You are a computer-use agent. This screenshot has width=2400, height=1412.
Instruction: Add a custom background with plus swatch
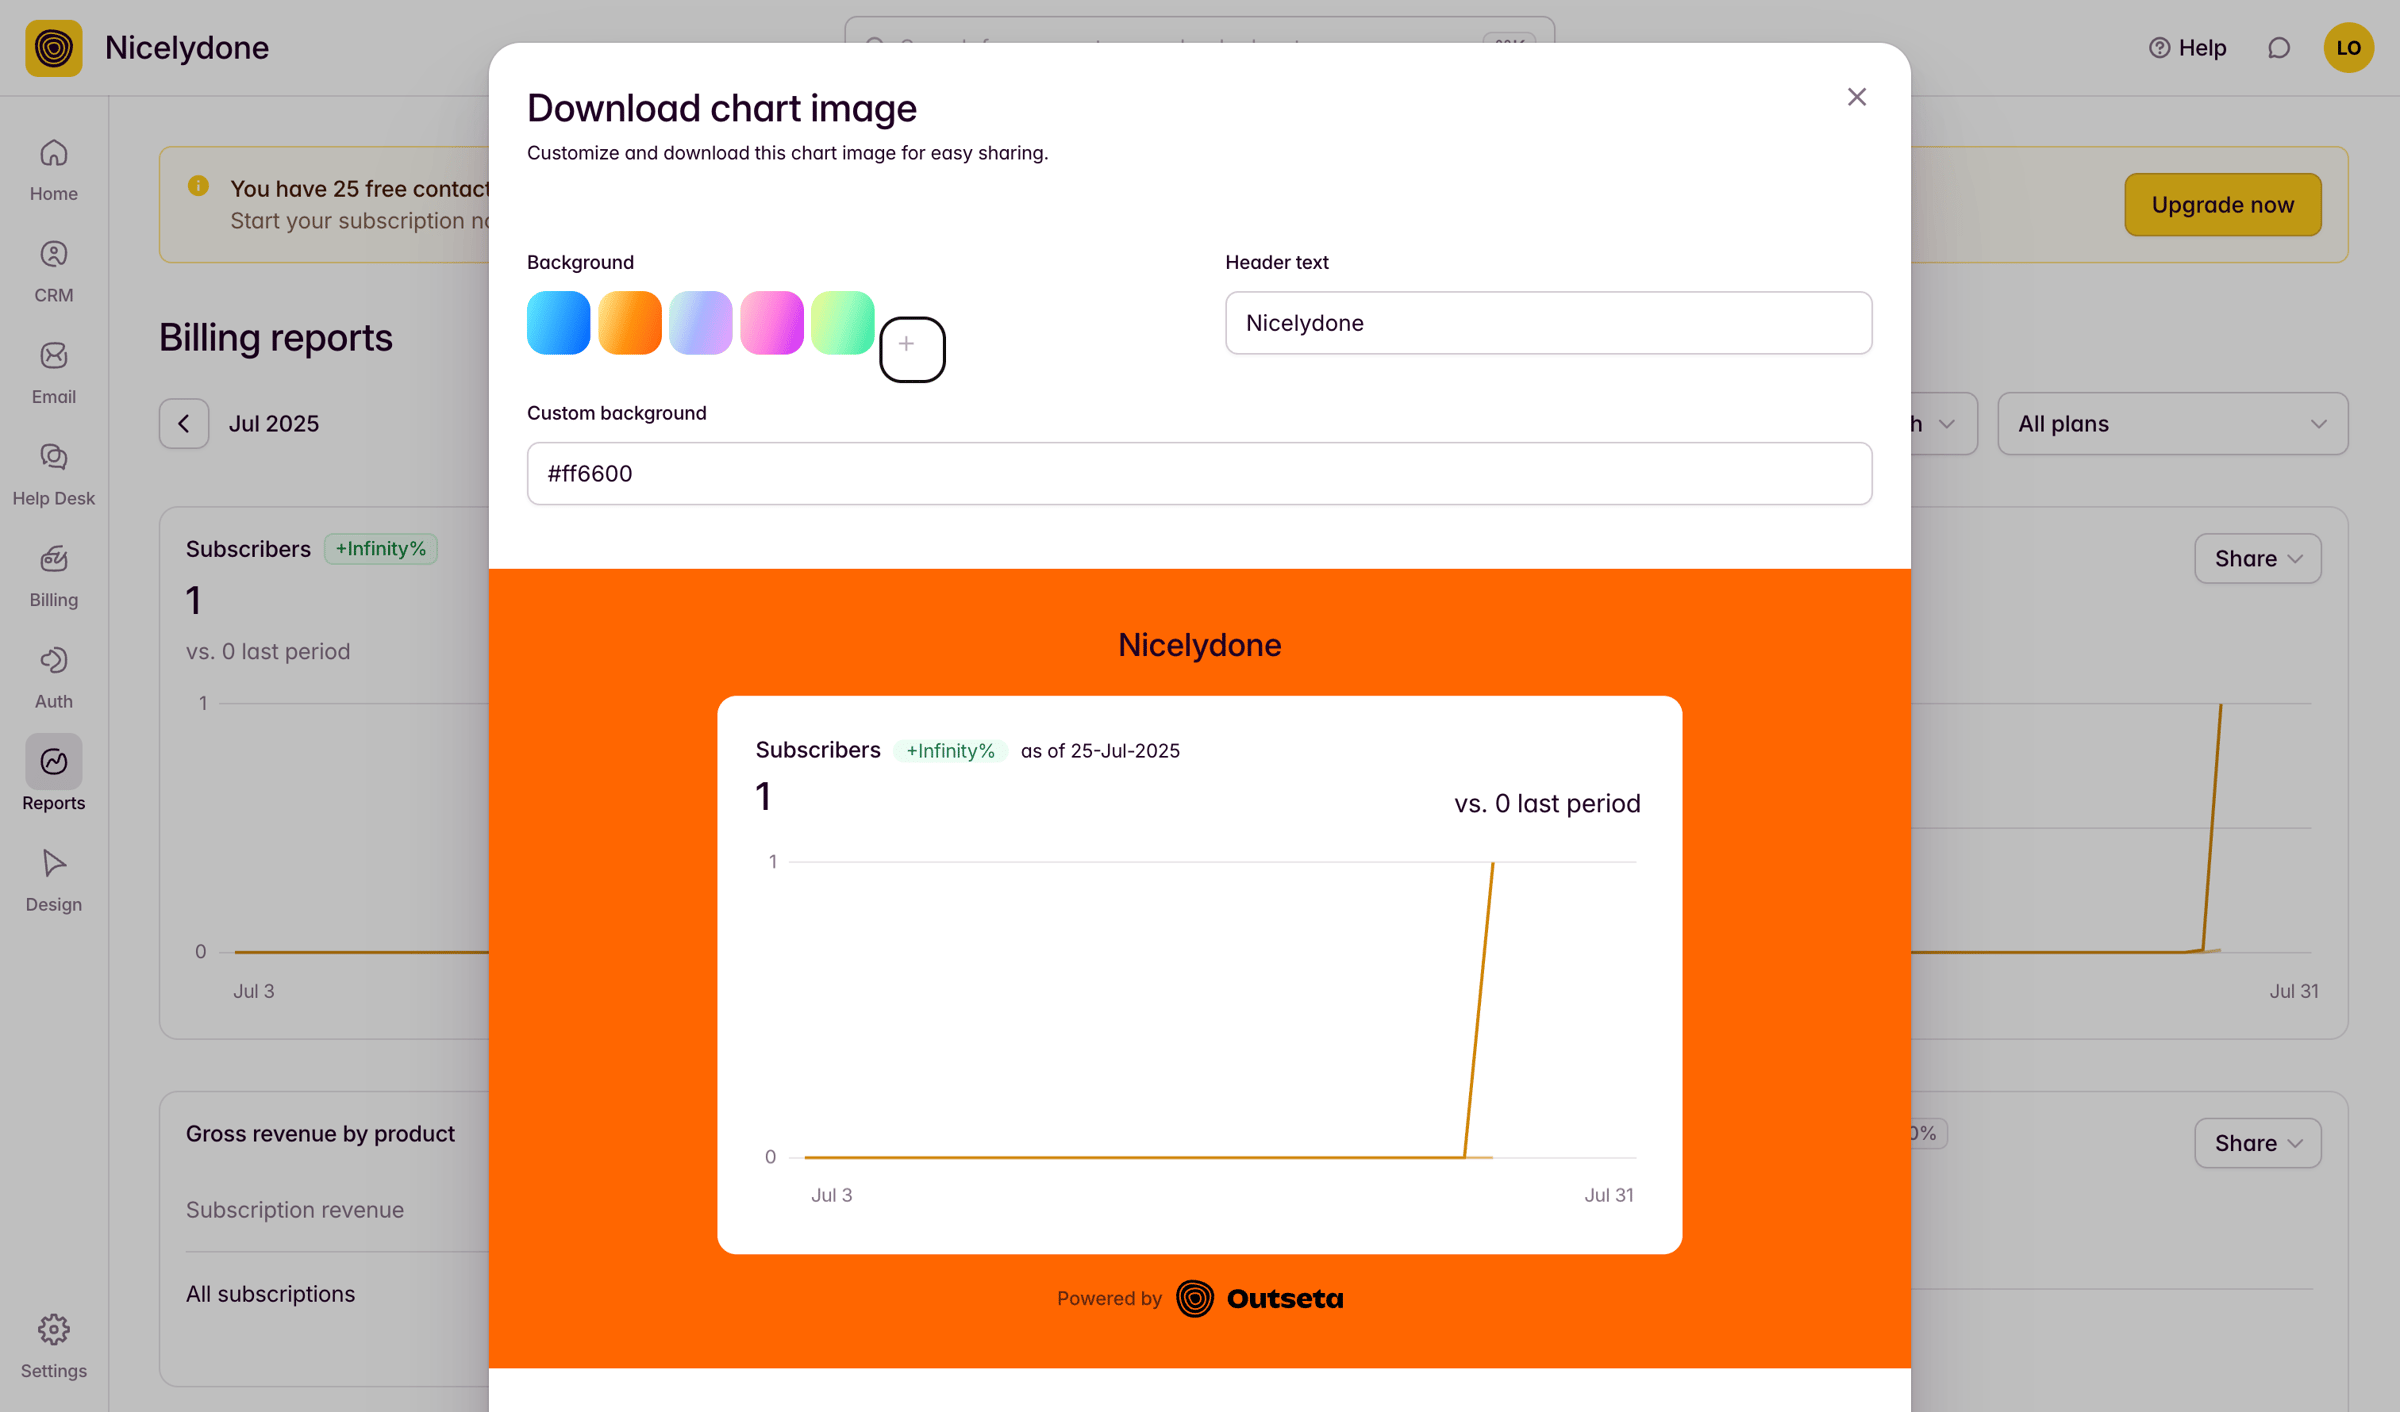pyautogui.click(x=912, y=349)
